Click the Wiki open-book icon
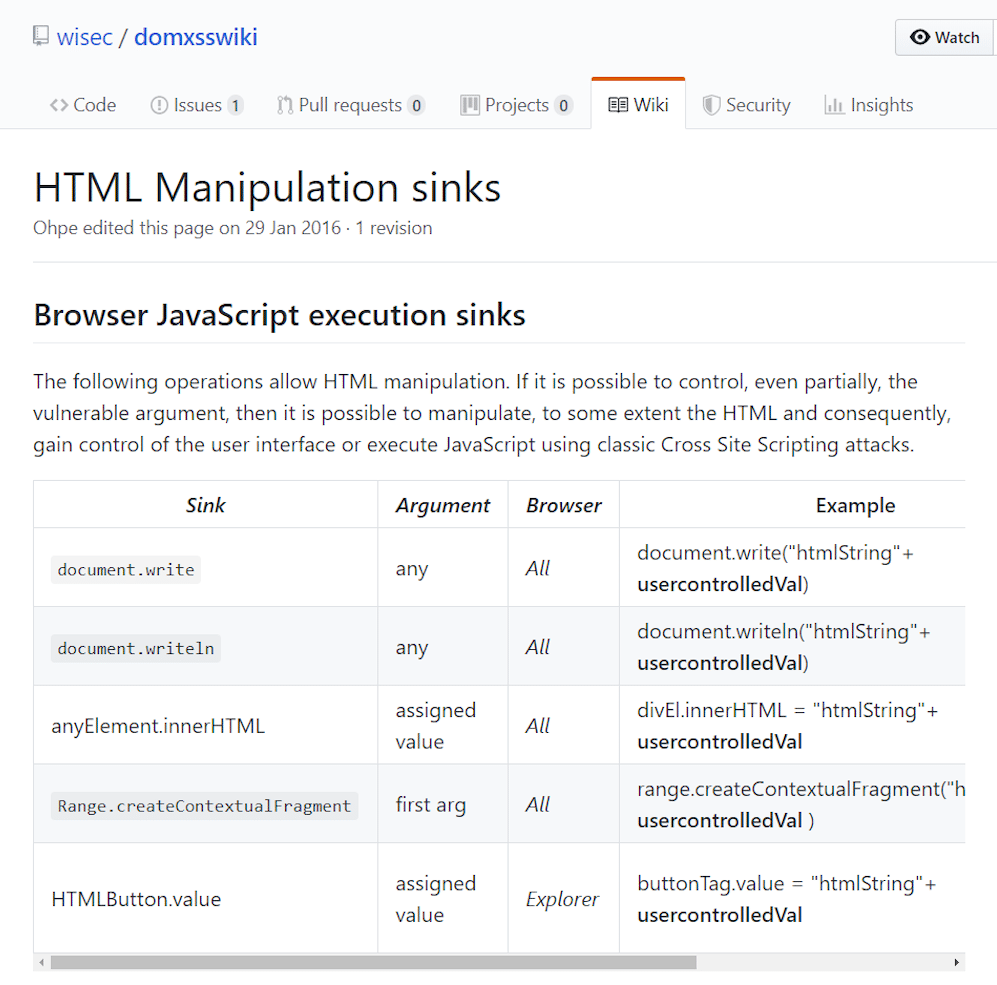 coord(618,106)
